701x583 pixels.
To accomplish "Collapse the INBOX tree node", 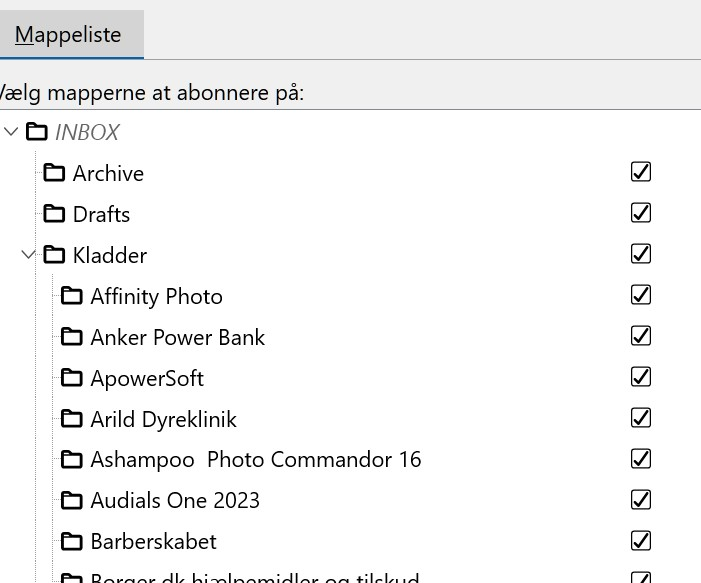I will point(11,132).
